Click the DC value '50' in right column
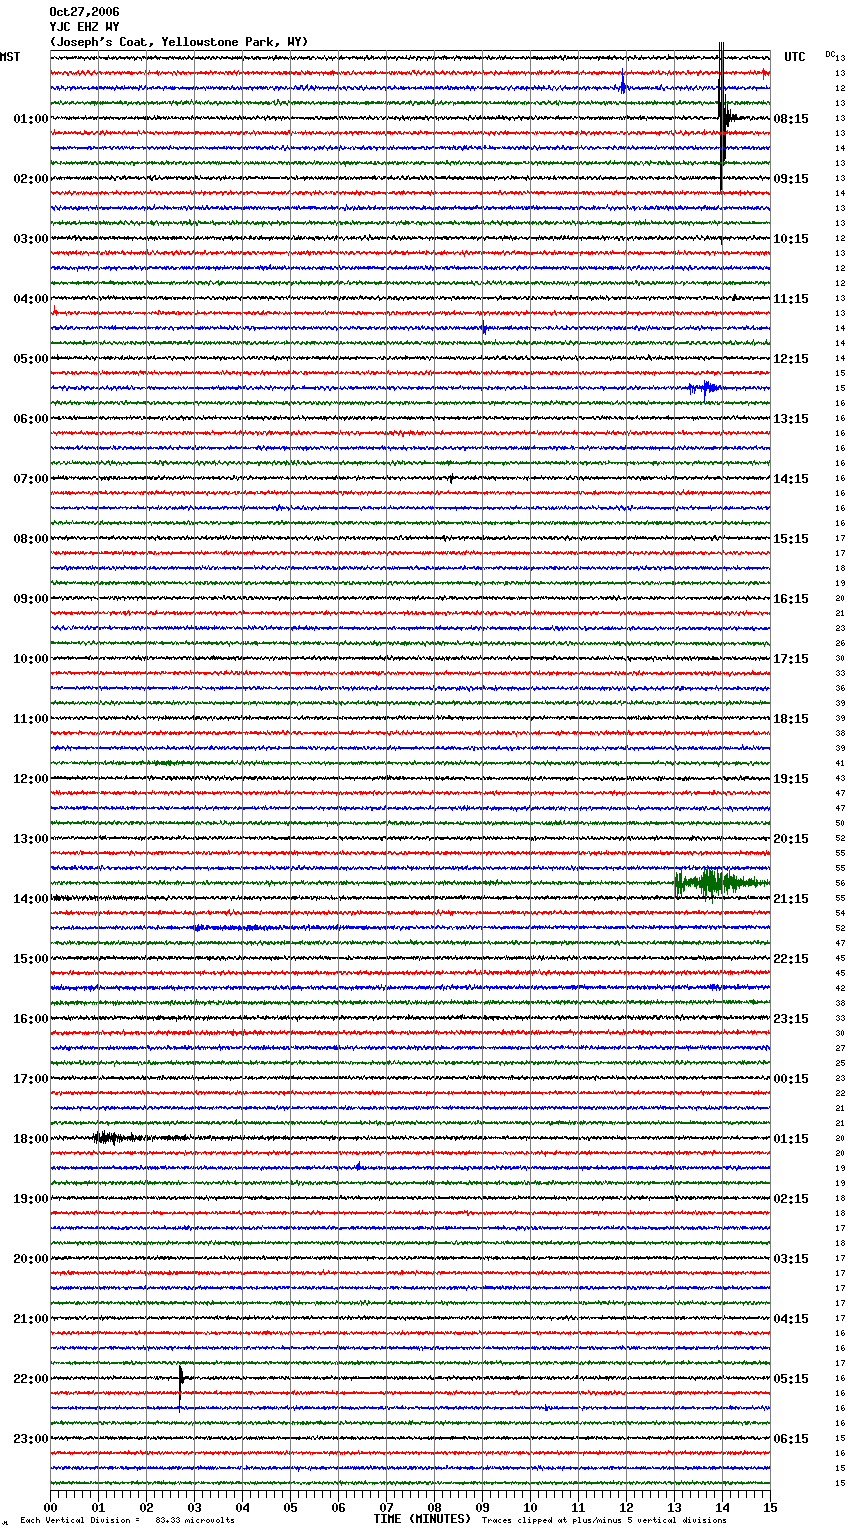Viewport: 850px width, 1534px height. click(x=840, y=824)
